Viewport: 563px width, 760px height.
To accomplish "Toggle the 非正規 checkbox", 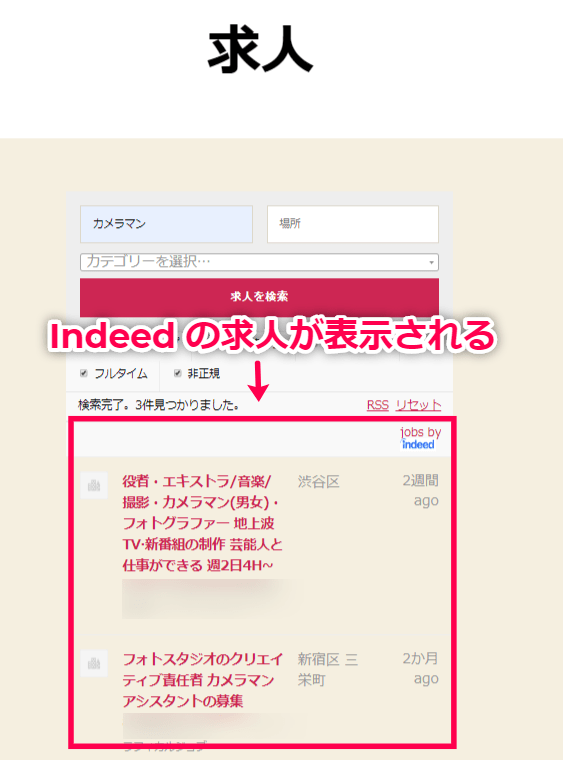I will [x=177, y=373].
